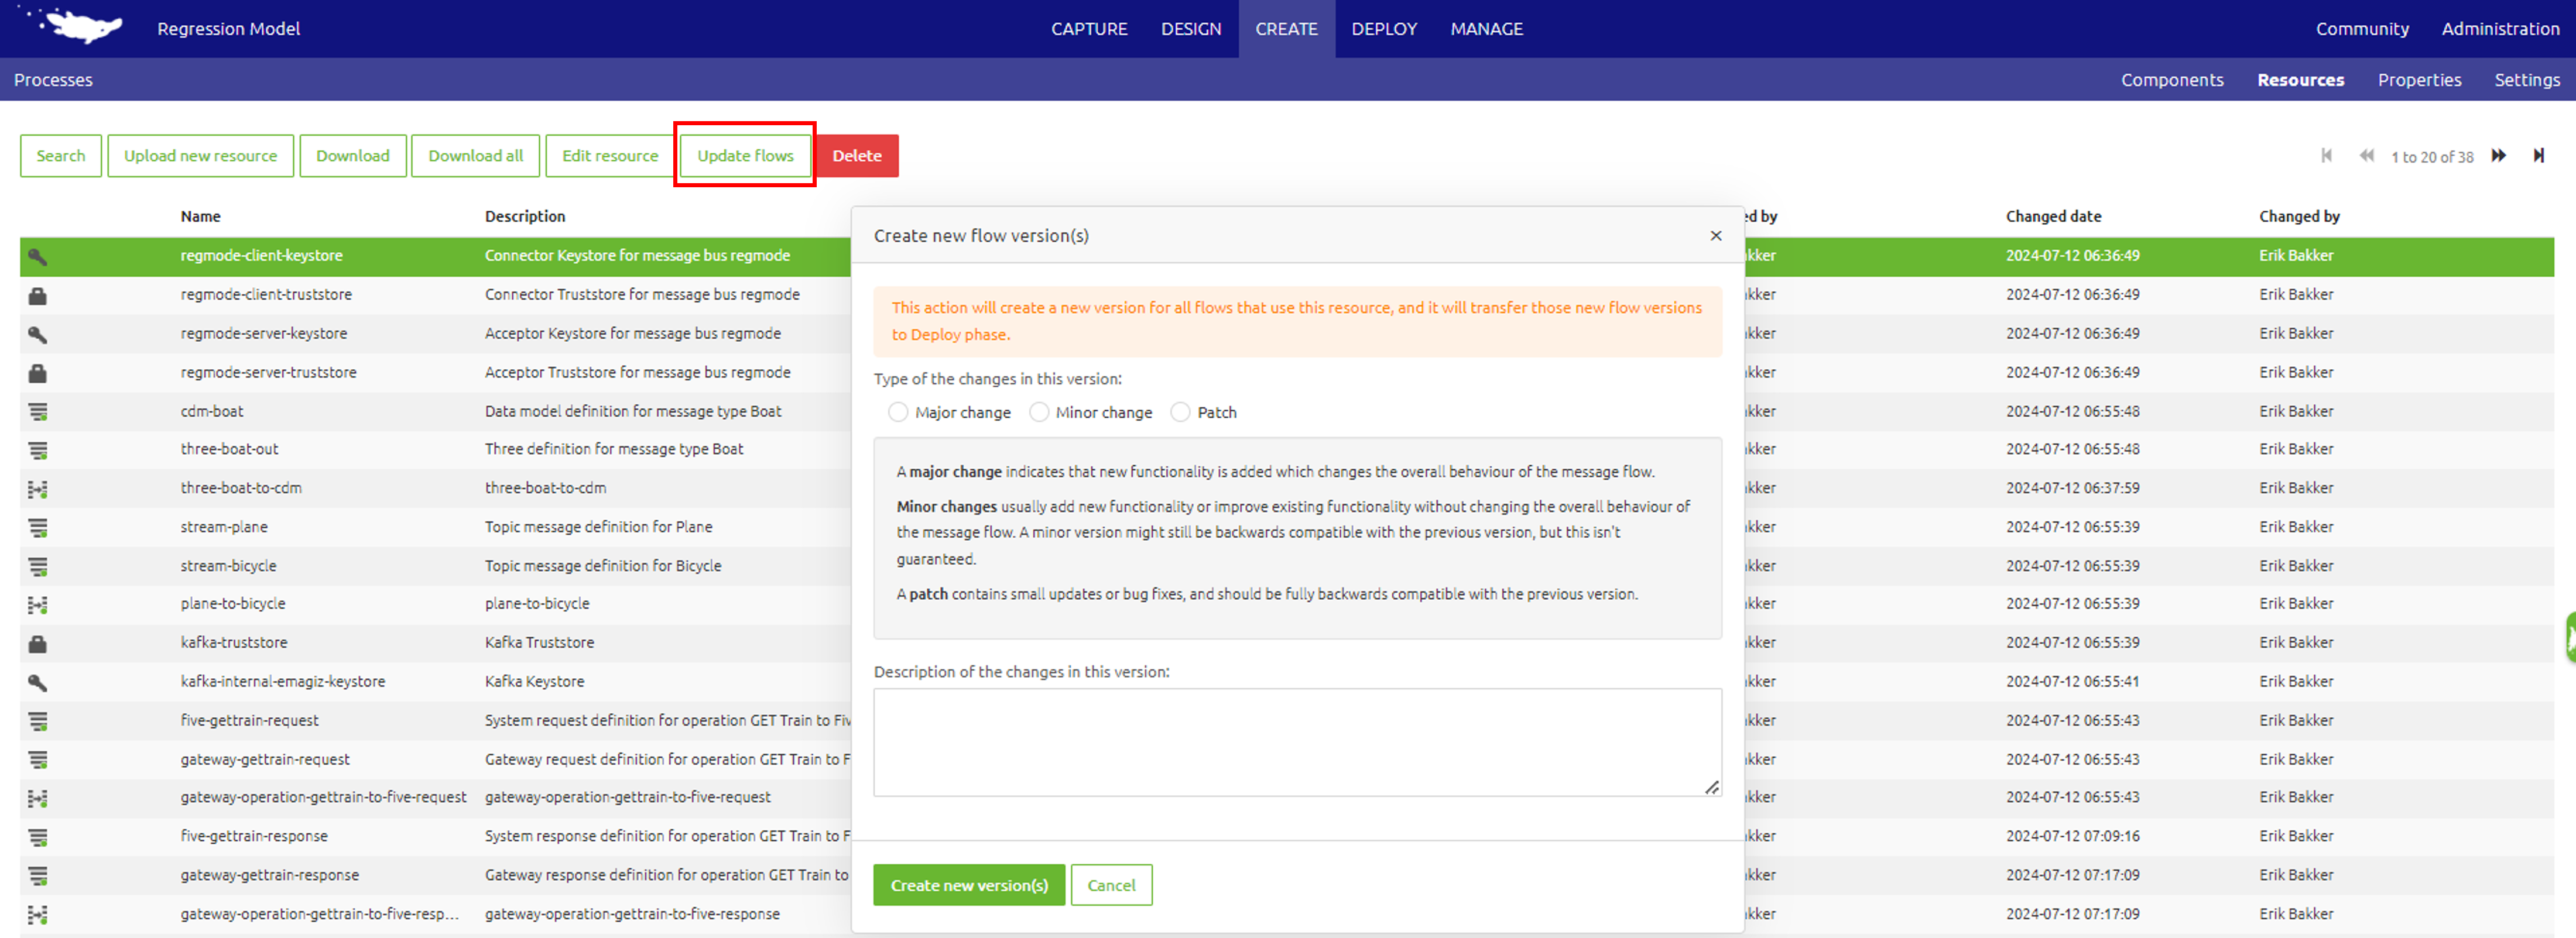2576x938 pixels.
Task: Go to next page of resources
Action: pyautogui.click(x=2497, y=156)
